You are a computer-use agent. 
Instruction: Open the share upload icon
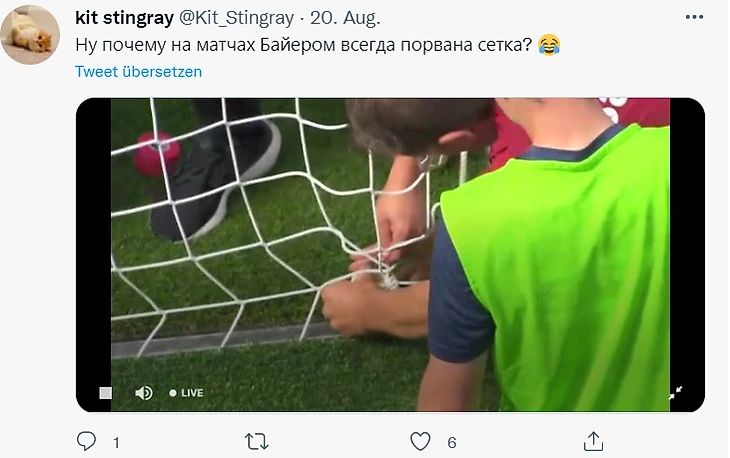pyautogui.click(x=593, y=441)
